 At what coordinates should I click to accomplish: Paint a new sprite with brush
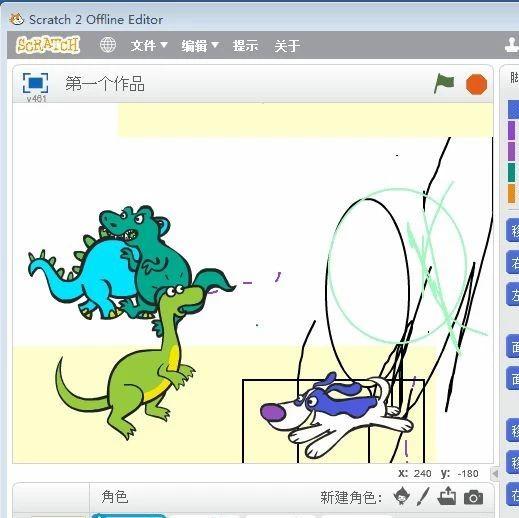coord(423,497)
